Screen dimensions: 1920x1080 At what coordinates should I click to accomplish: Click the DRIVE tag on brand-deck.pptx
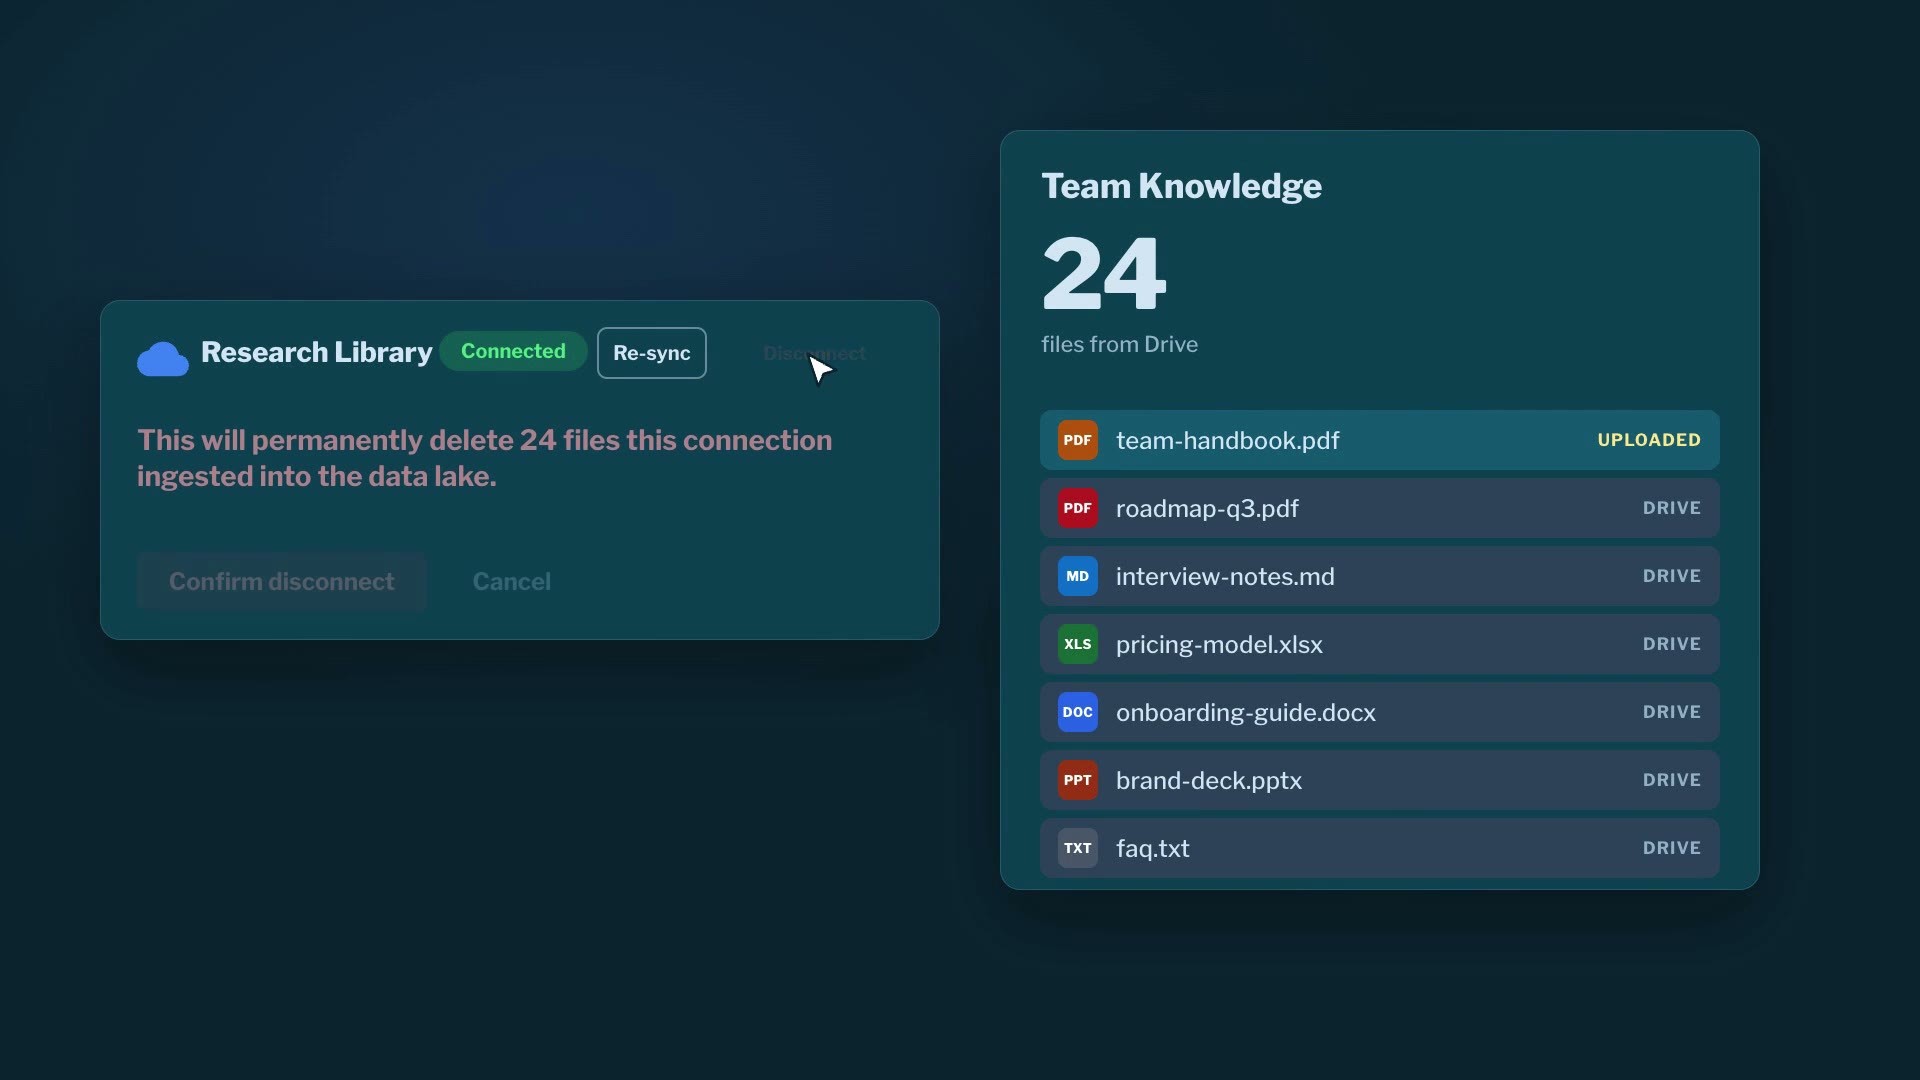point(1671,780)
